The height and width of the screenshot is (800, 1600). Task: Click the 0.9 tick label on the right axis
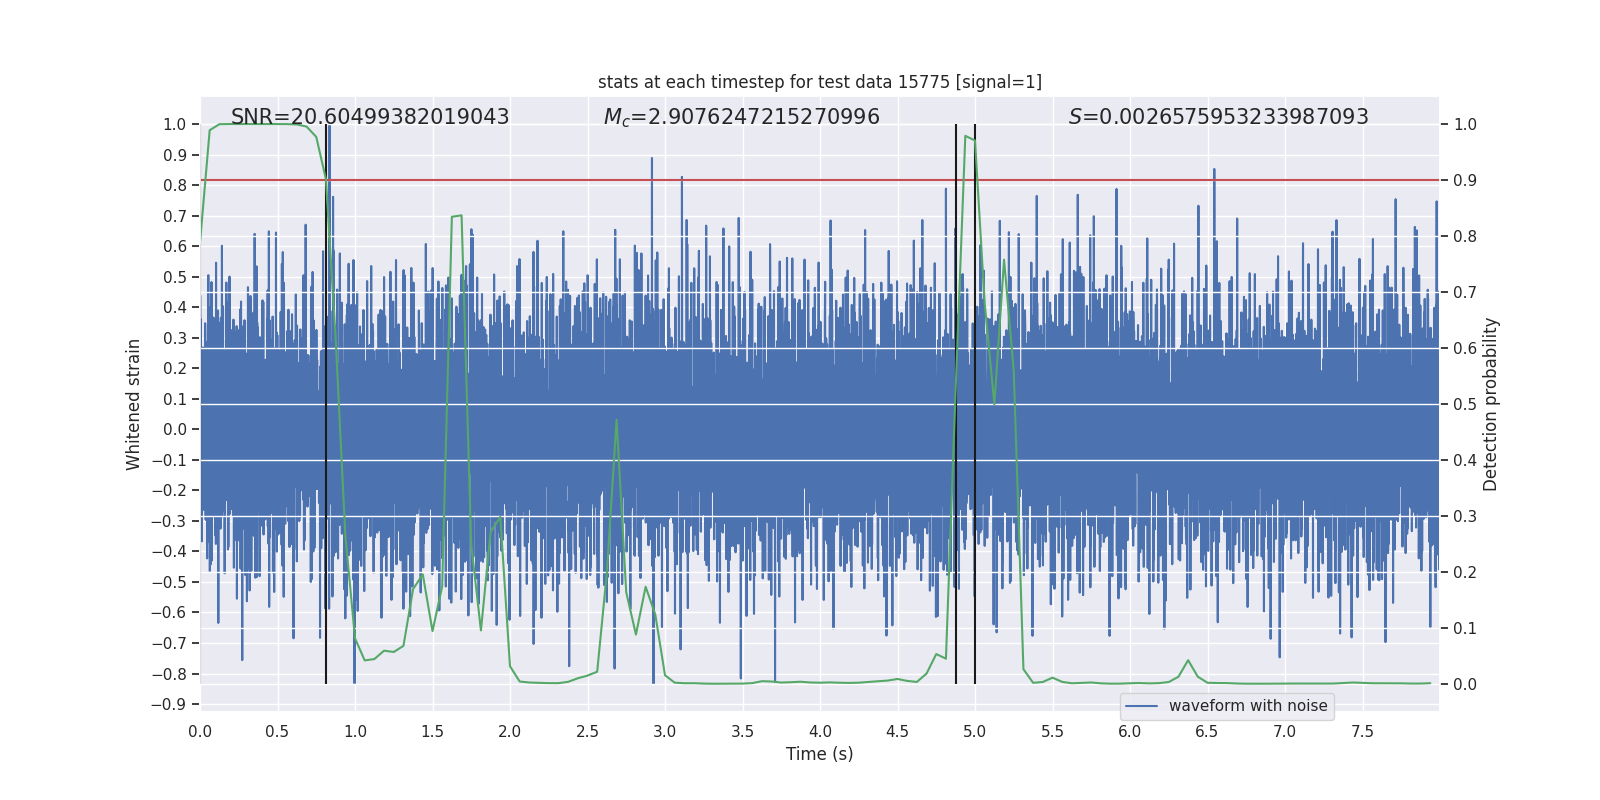(x=1465, y=181)
